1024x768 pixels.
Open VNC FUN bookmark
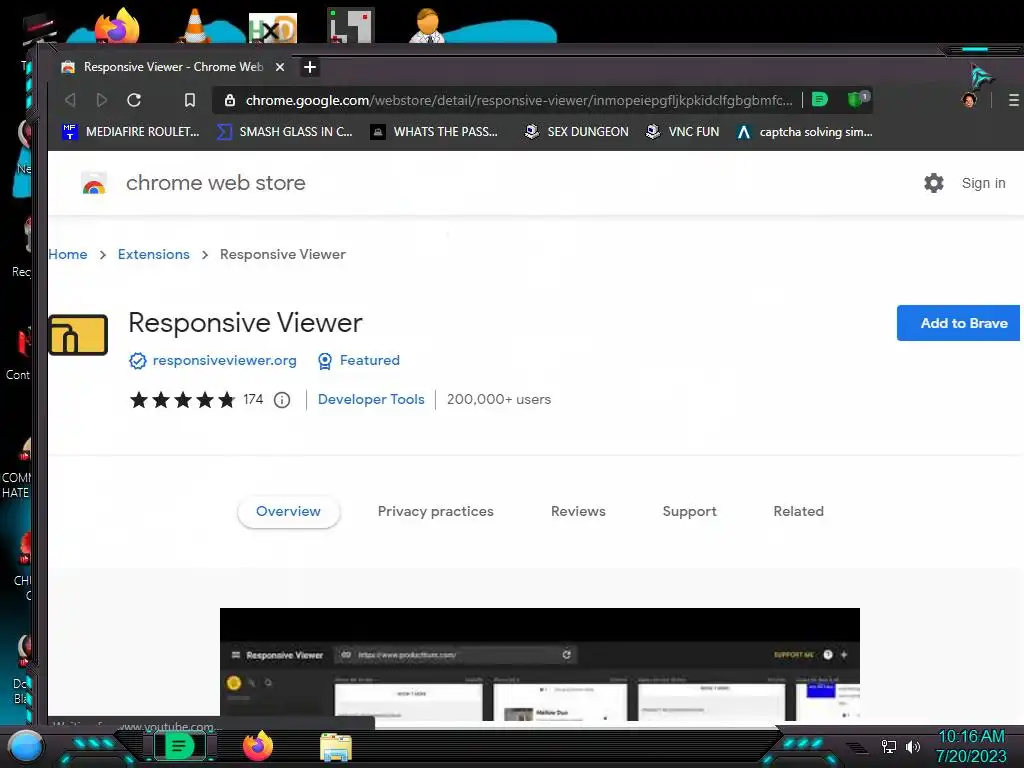pyautogui.click(x=682, y=132)
